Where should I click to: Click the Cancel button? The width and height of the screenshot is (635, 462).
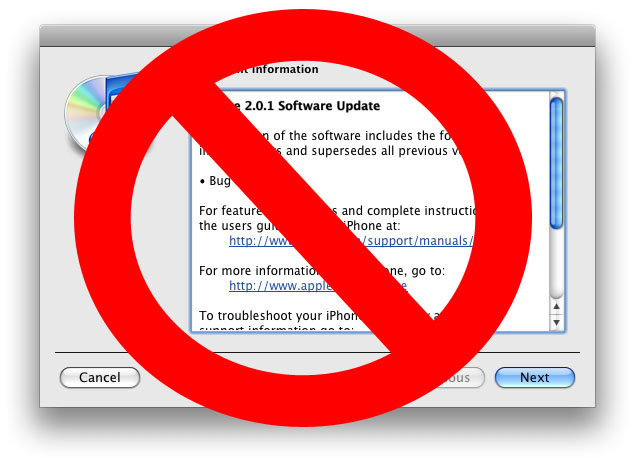point(100,377)
